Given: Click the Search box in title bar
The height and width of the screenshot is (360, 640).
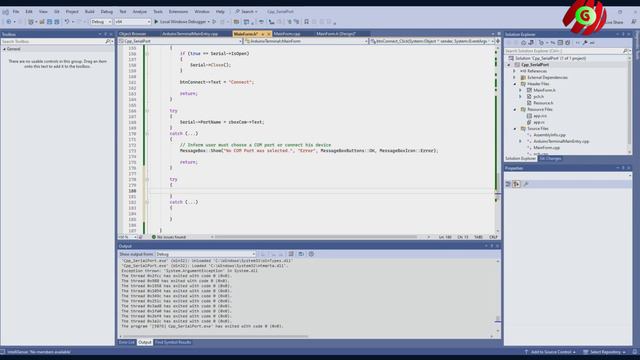Looking at the screenshot, I should 246,11.
